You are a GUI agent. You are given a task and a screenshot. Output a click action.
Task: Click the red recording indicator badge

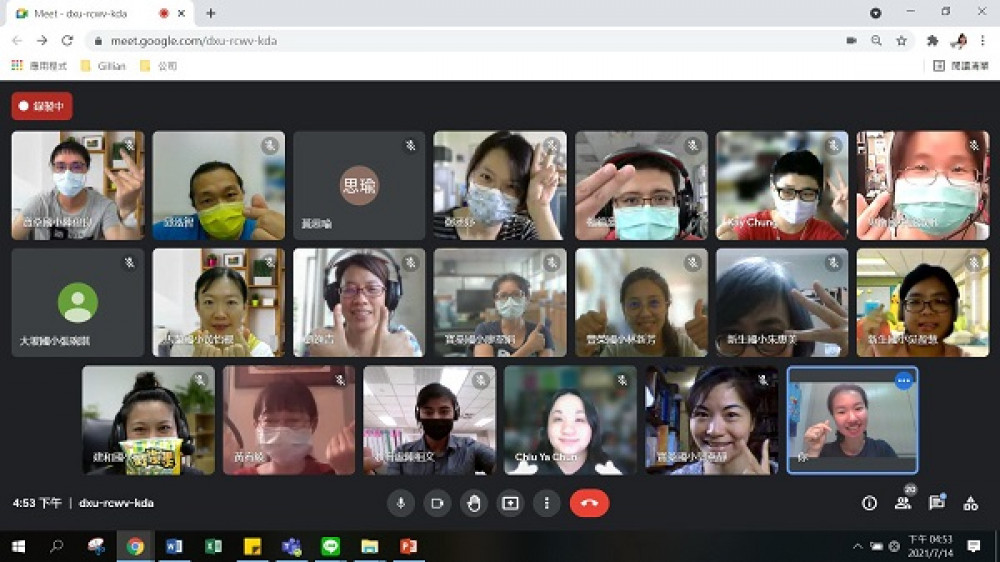42,106
